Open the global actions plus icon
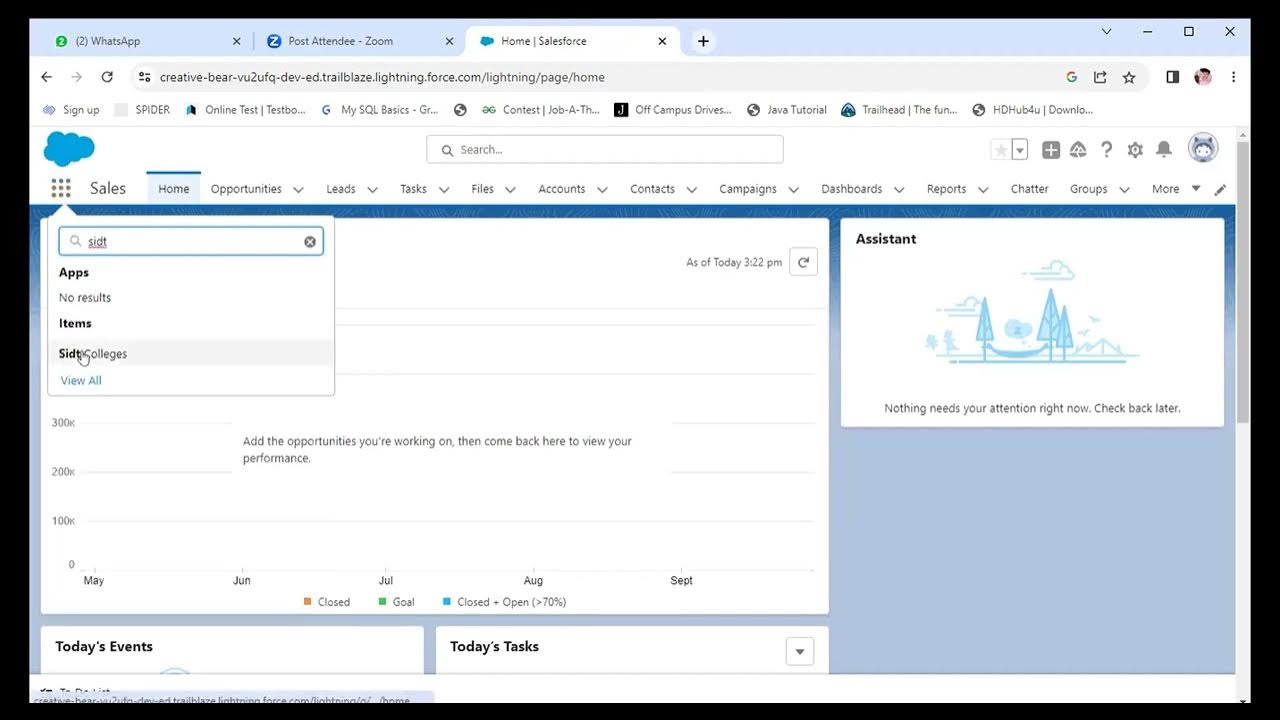The height and width of the screenshot is (720, 1280). (x=1051, y=150)
